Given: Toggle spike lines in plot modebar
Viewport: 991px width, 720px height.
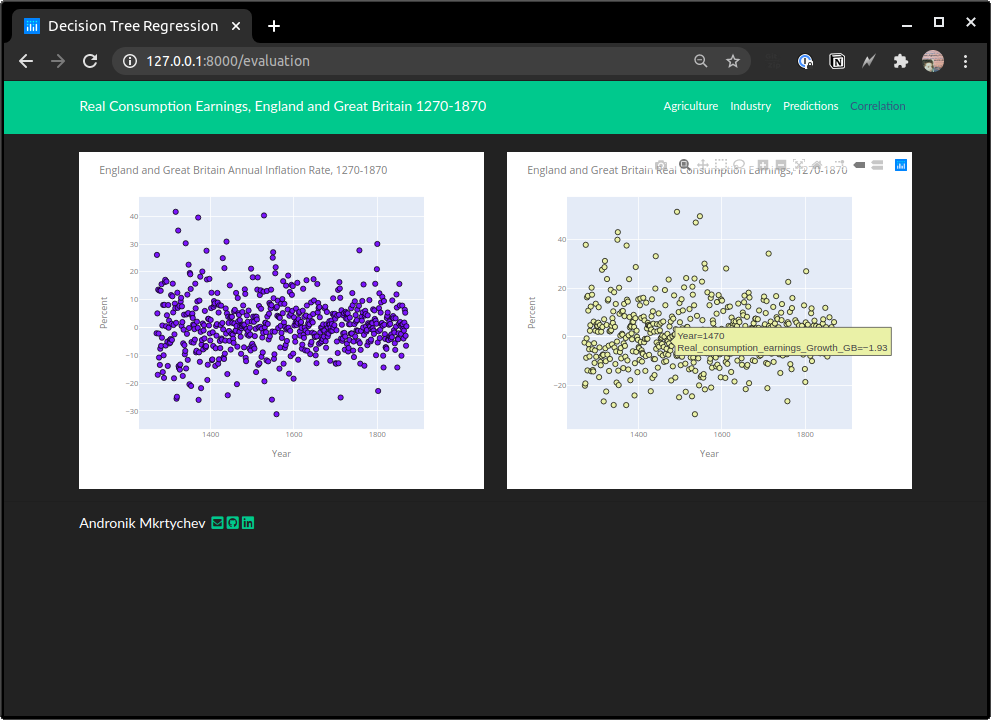Looking at the screenshot, I should coord(840,165).
